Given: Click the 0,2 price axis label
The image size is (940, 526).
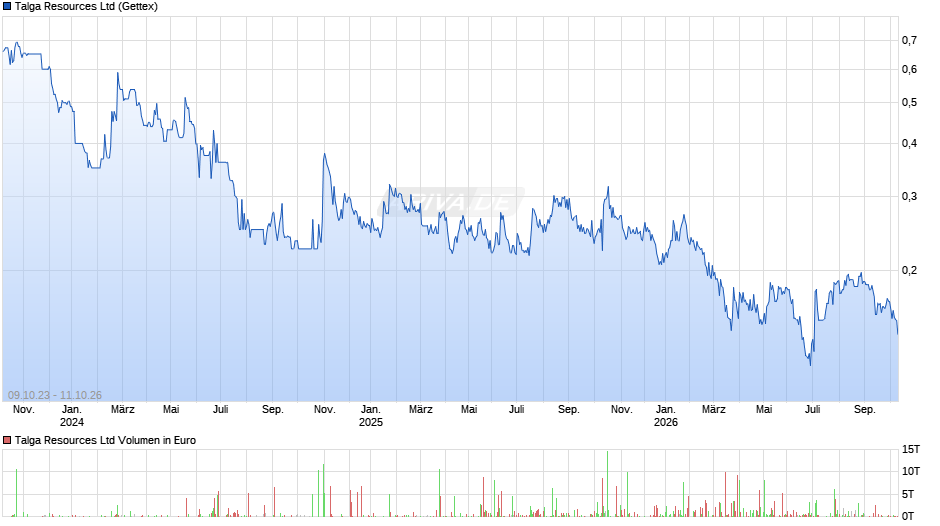Looking at the screenshot, I should (x=909, y=270).
